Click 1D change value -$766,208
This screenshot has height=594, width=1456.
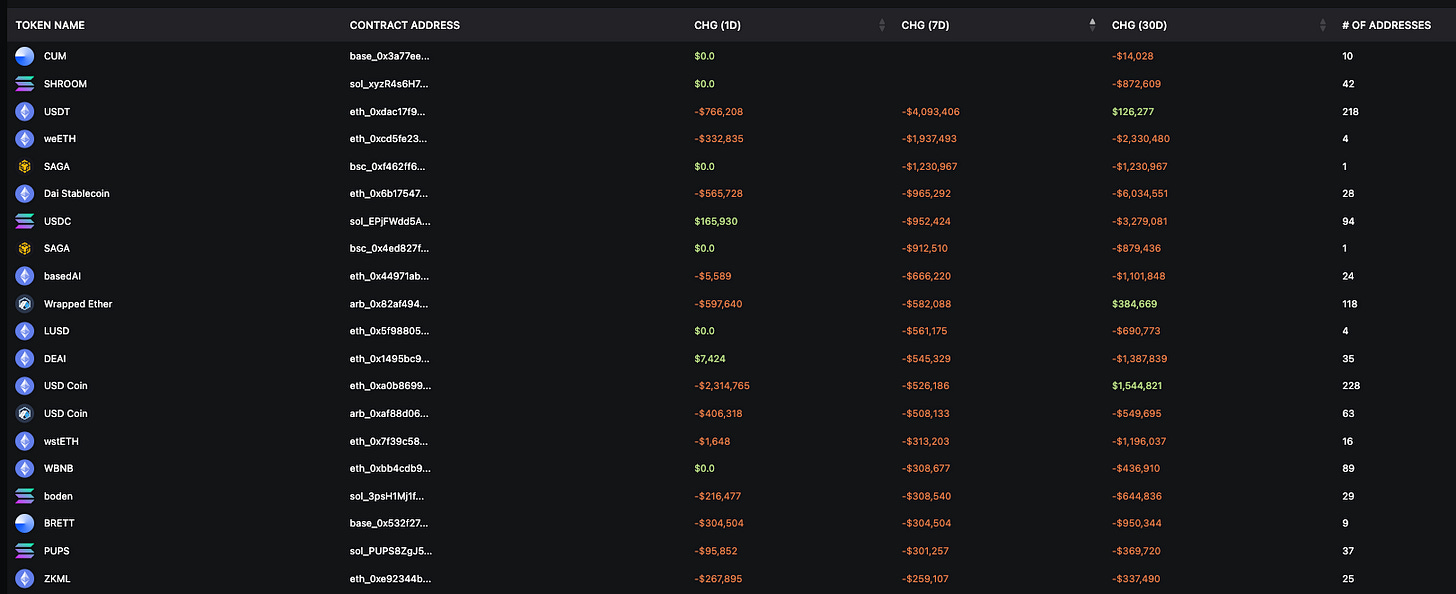coord(718,112)
